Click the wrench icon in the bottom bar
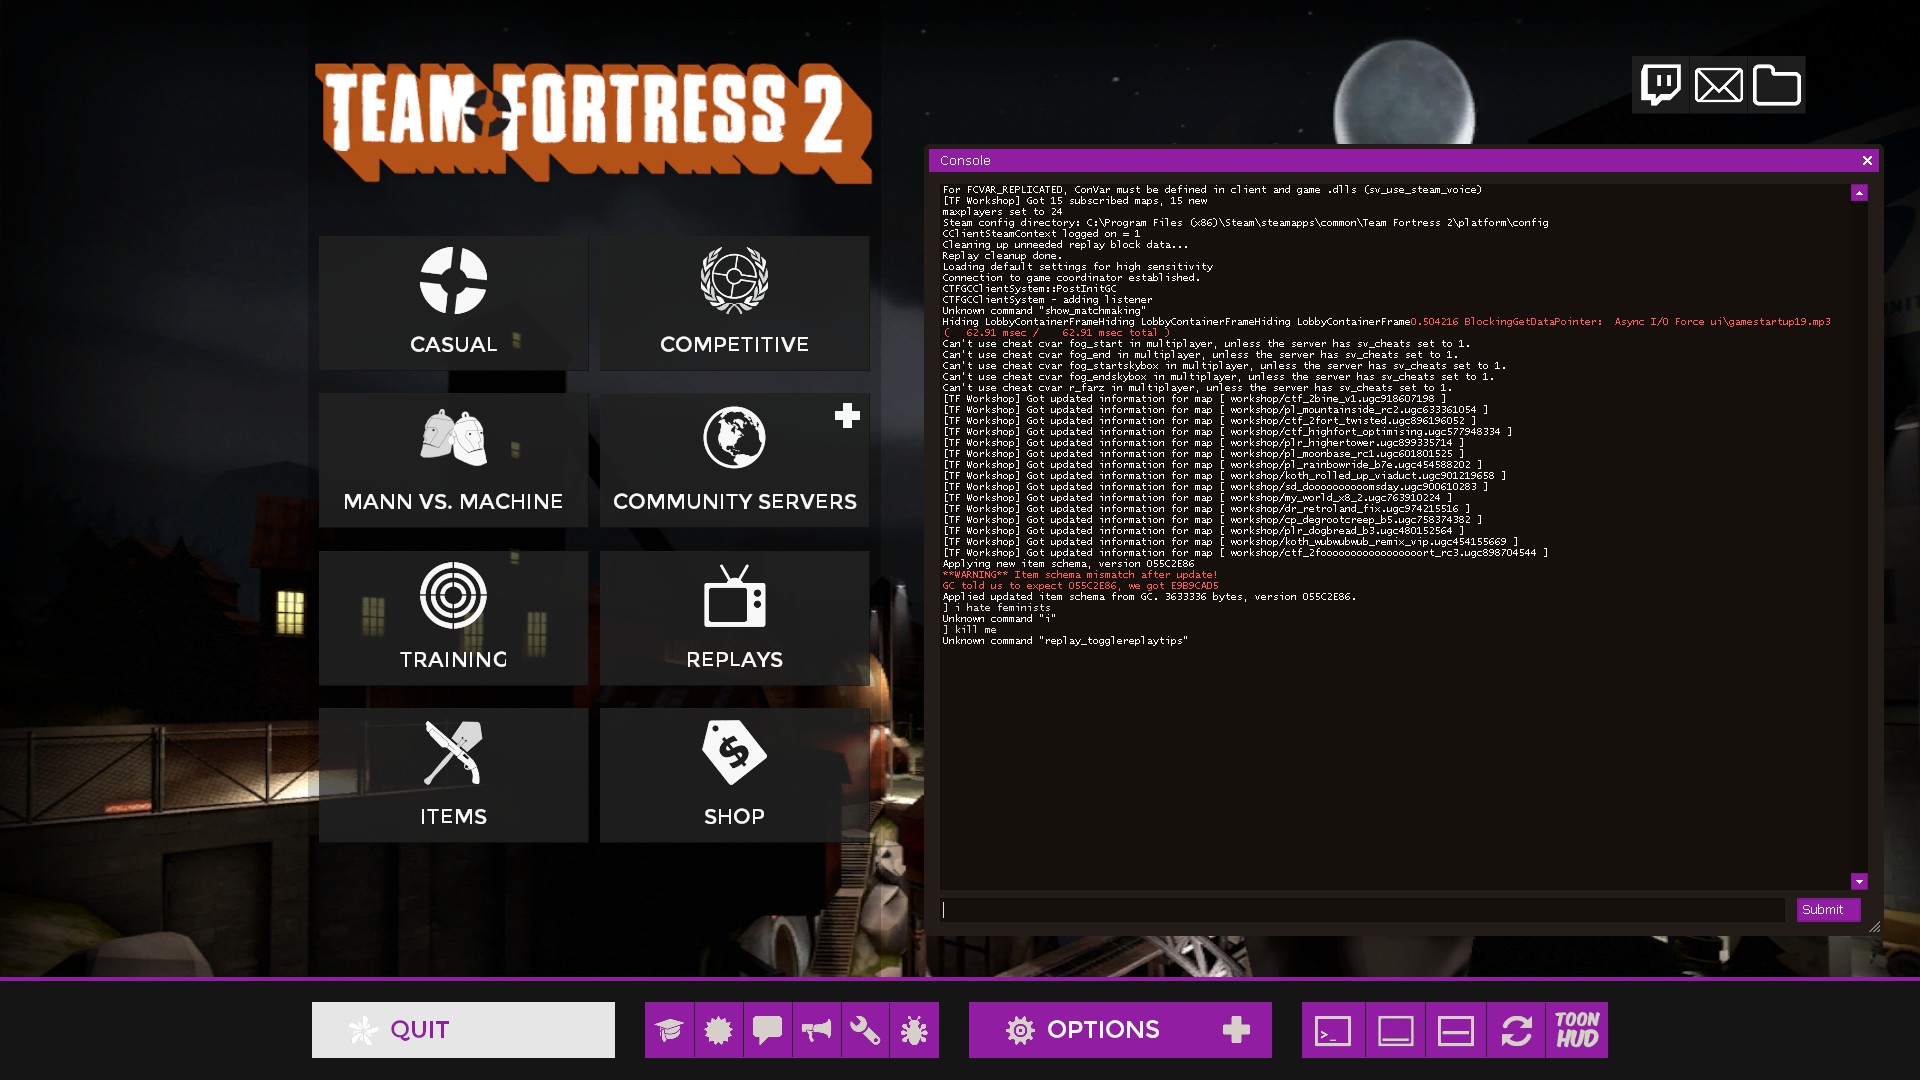Screen dimensions: 1920x1080 click(865, 1030)
